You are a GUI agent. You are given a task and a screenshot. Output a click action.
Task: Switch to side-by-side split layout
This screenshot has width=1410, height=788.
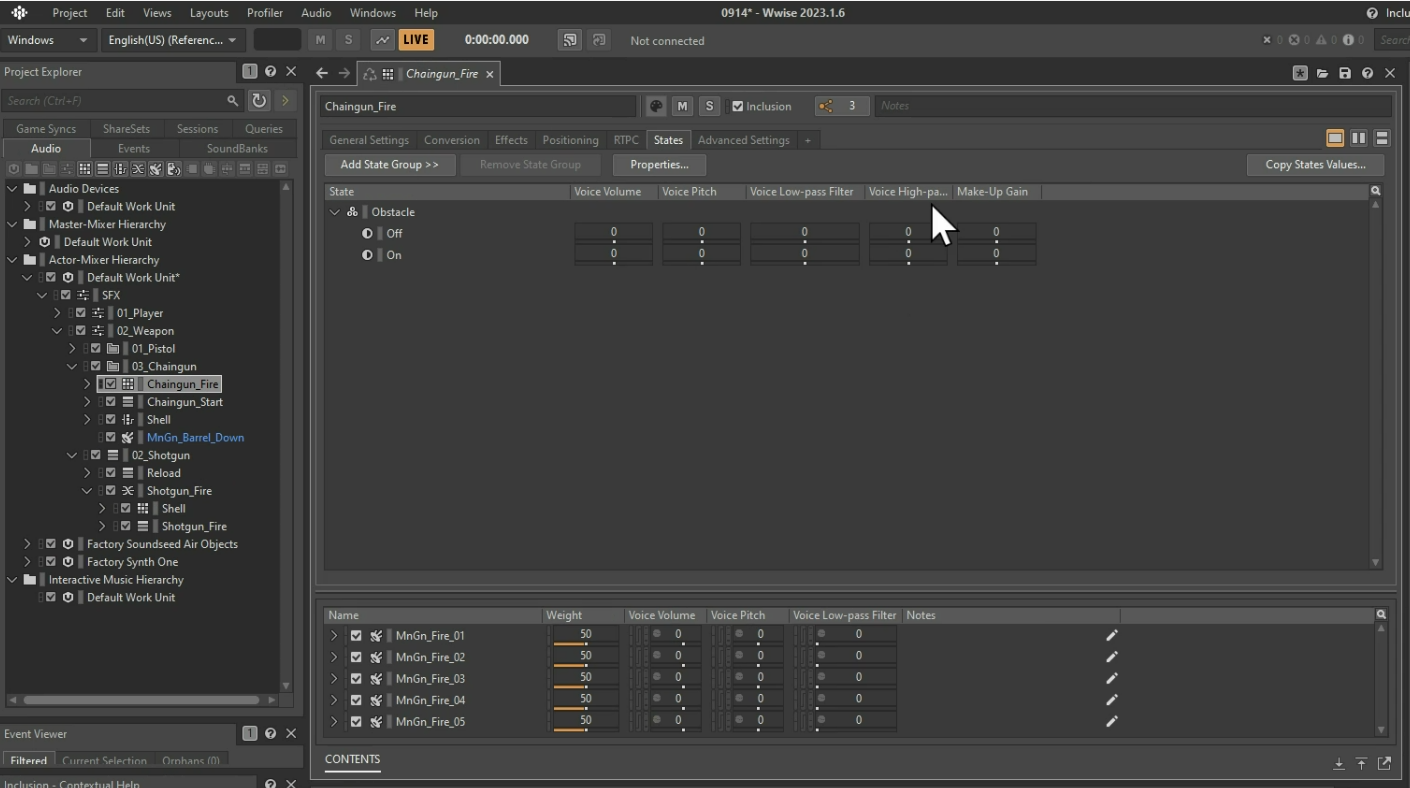coord(1359,138)
